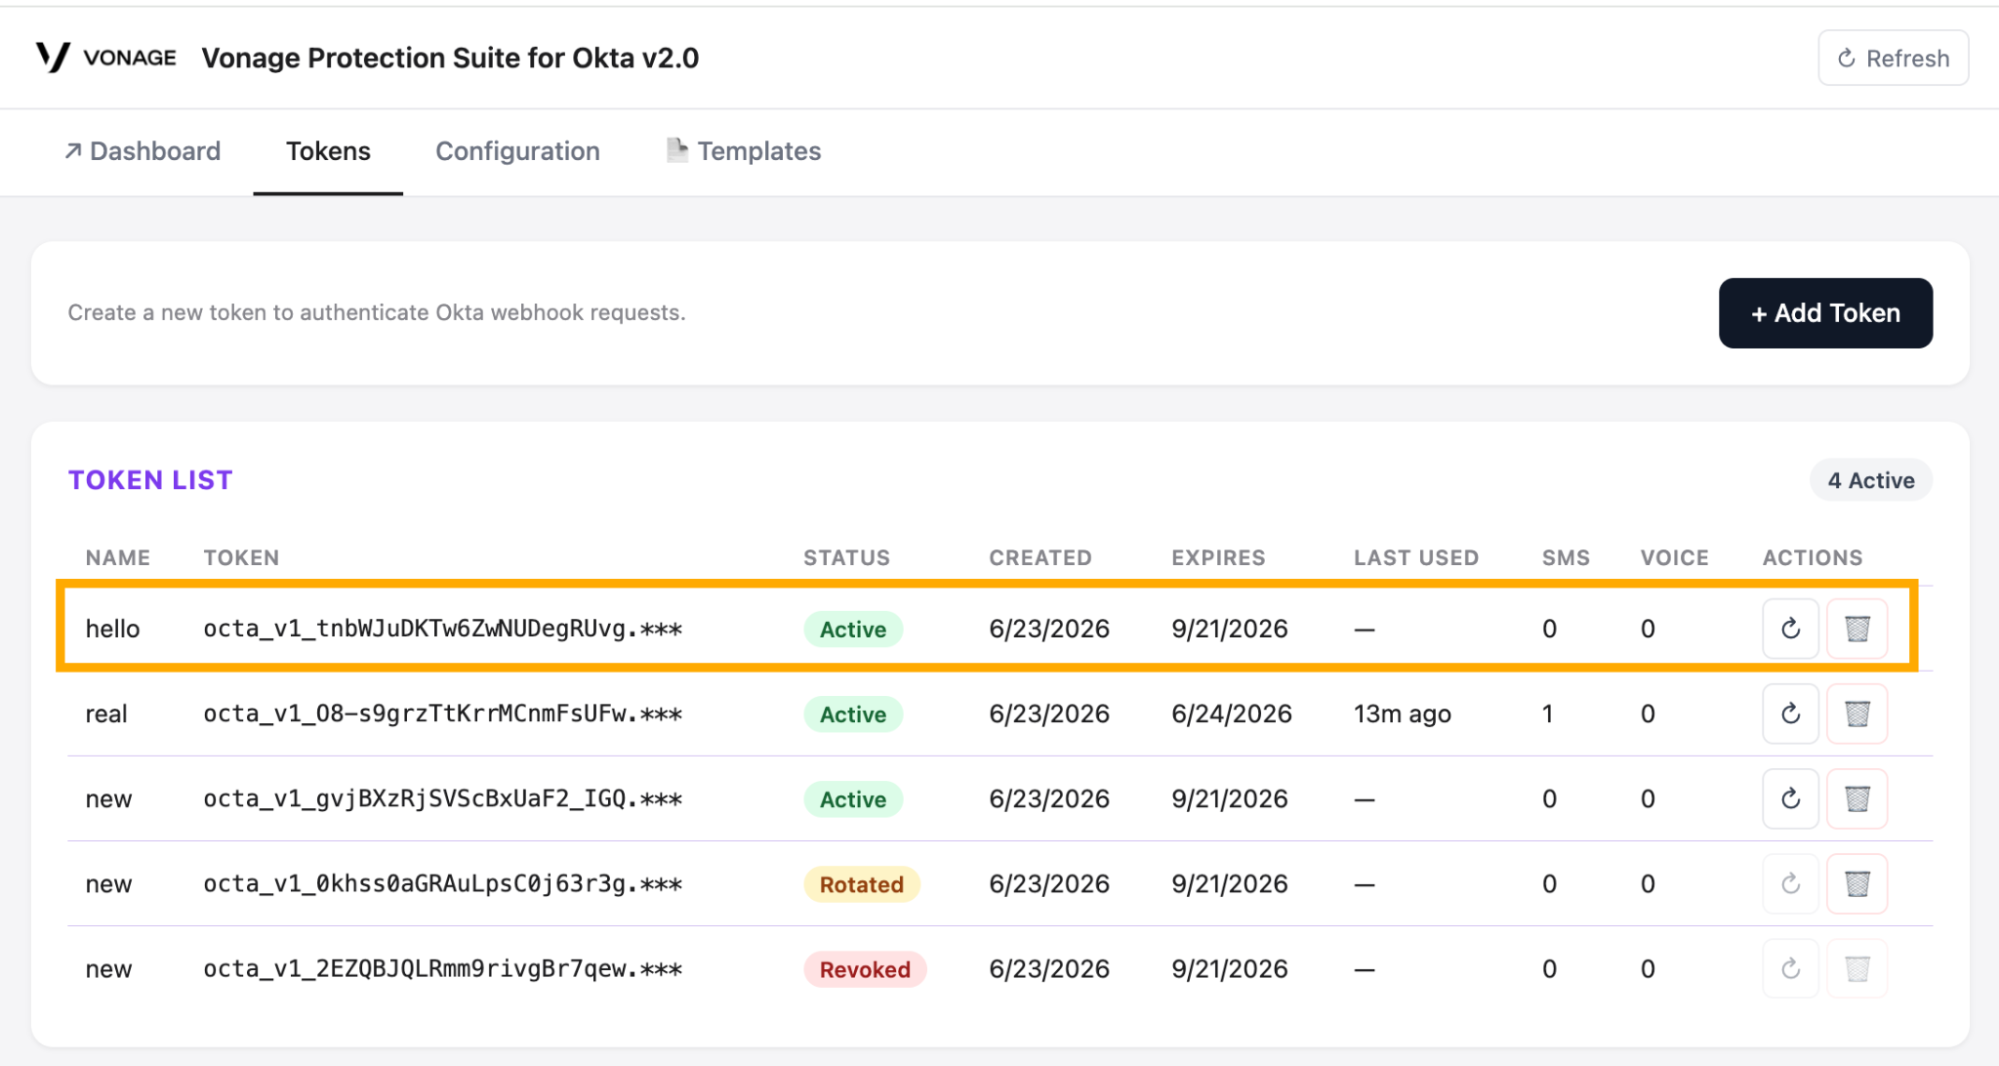This screenshot has width=1999, height=1066.
Task: Select token octa_v1_tnbWJuDKTw6ZwNUDegRUvg
Action: coord(442,629)
